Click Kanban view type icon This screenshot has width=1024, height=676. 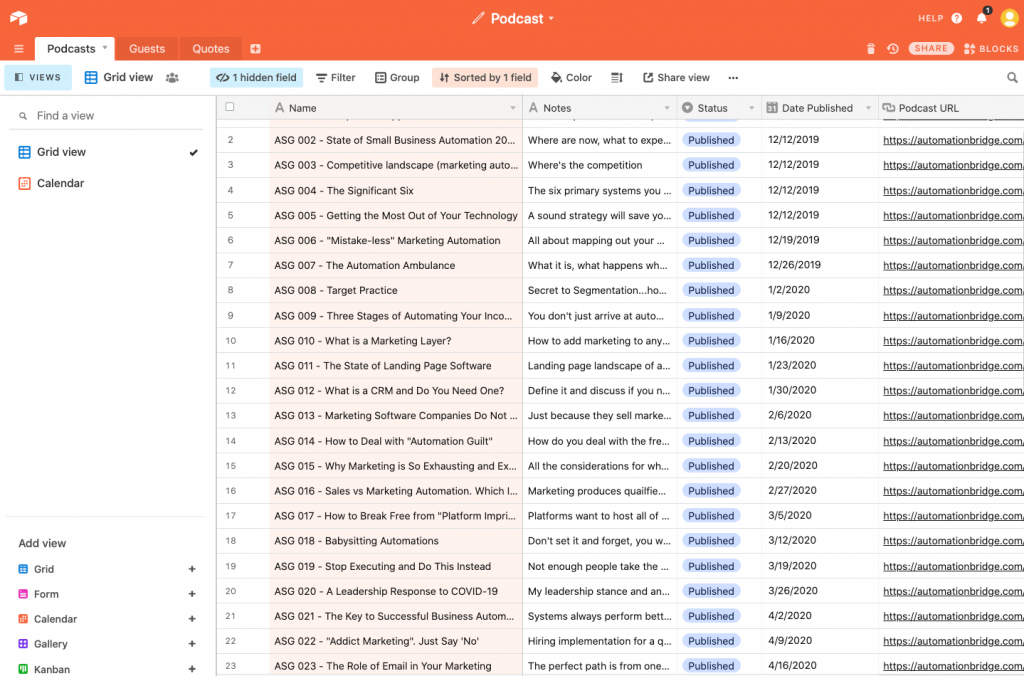pyautogui.click(x=23, y=669)
